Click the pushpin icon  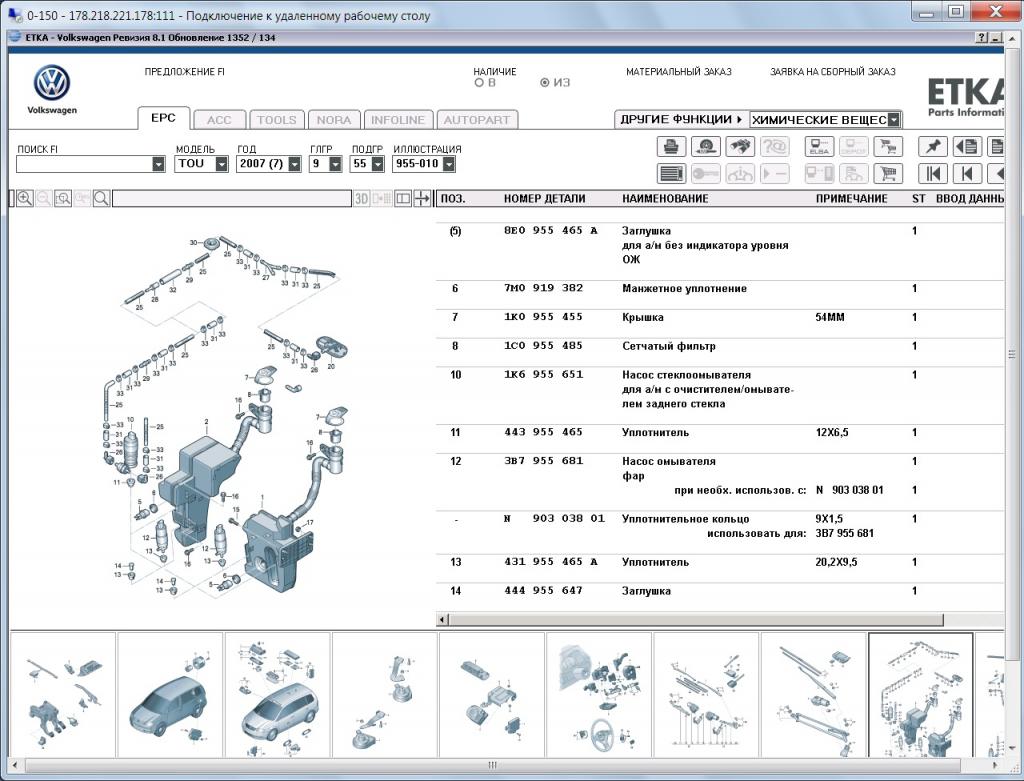pos(932,147)
